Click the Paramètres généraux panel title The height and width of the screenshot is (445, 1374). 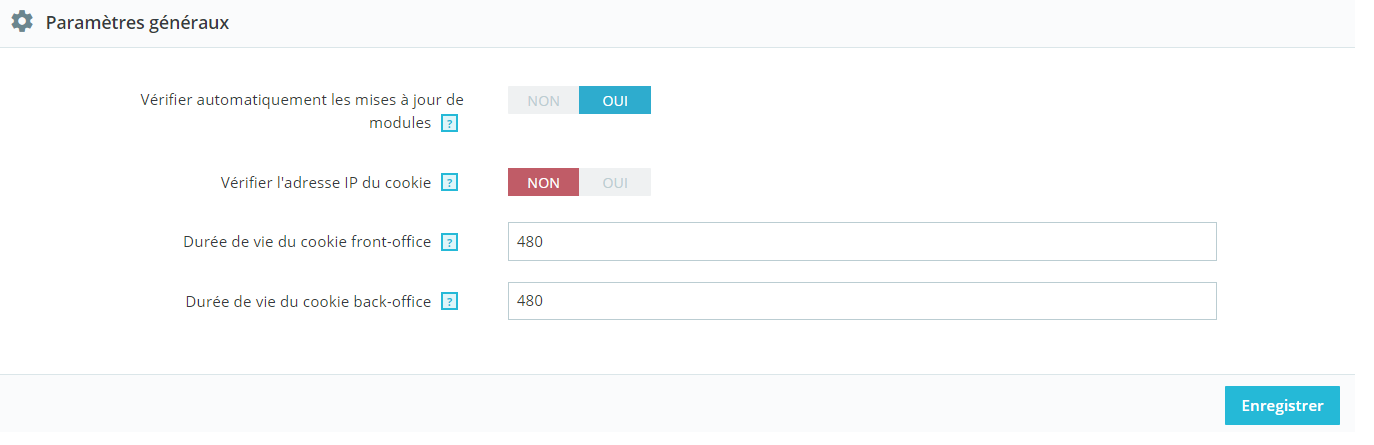click(138, 22)
